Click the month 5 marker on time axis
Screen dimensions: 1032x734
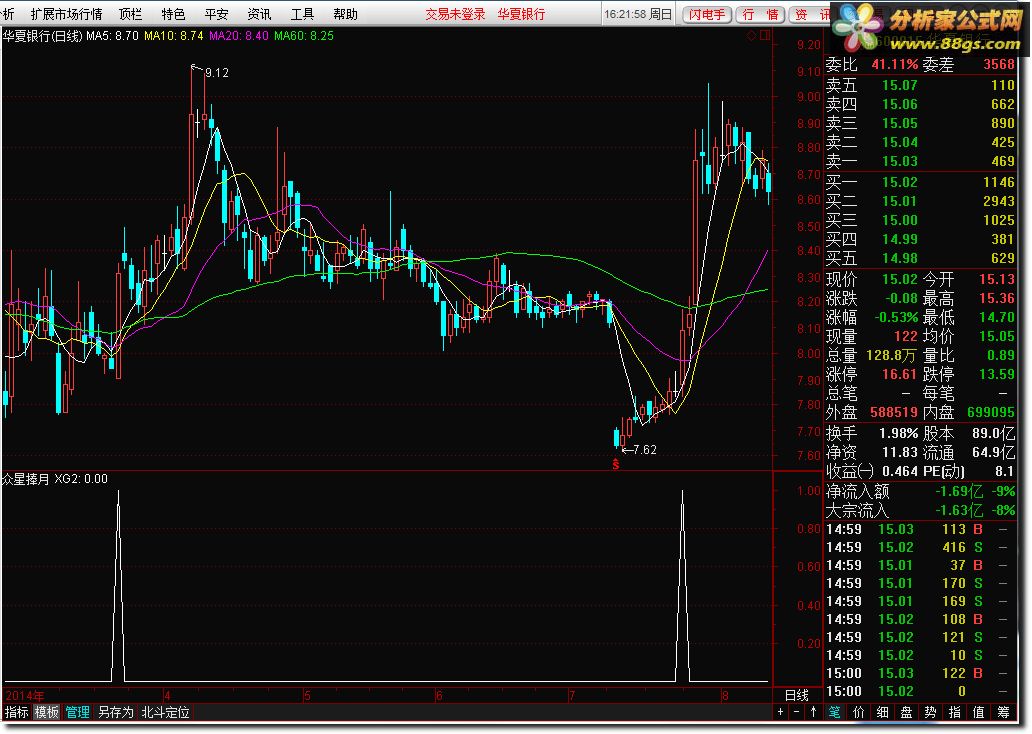tap(307, 695)
